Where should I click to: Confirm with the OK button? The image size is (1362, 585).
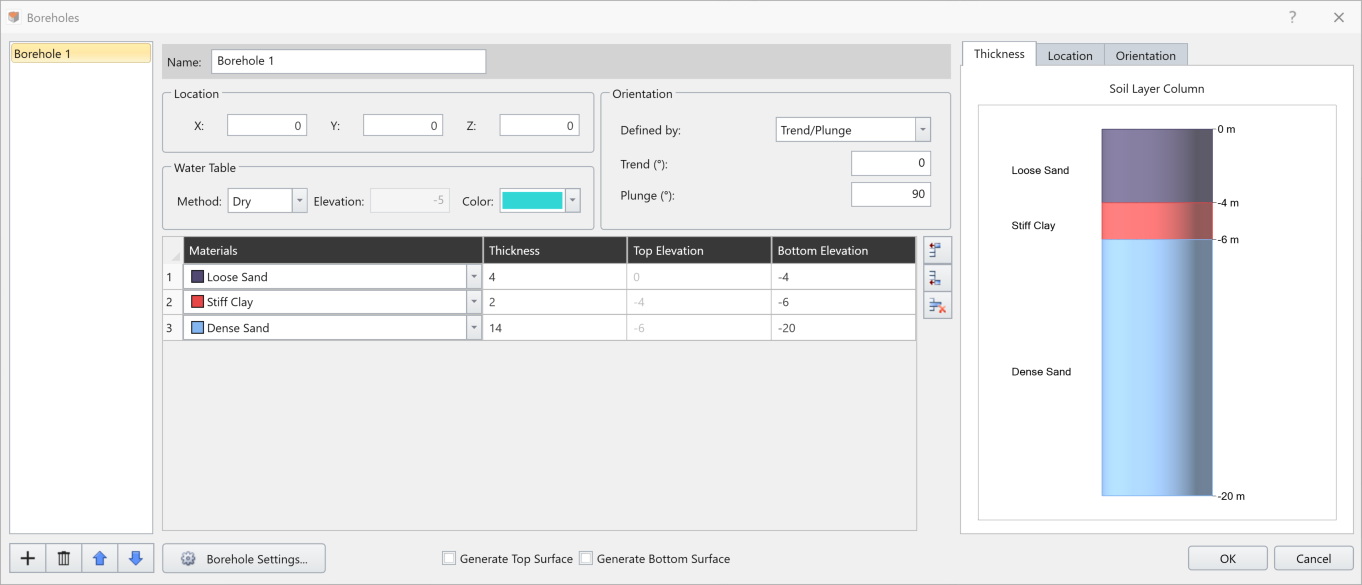pos(1228,559)
